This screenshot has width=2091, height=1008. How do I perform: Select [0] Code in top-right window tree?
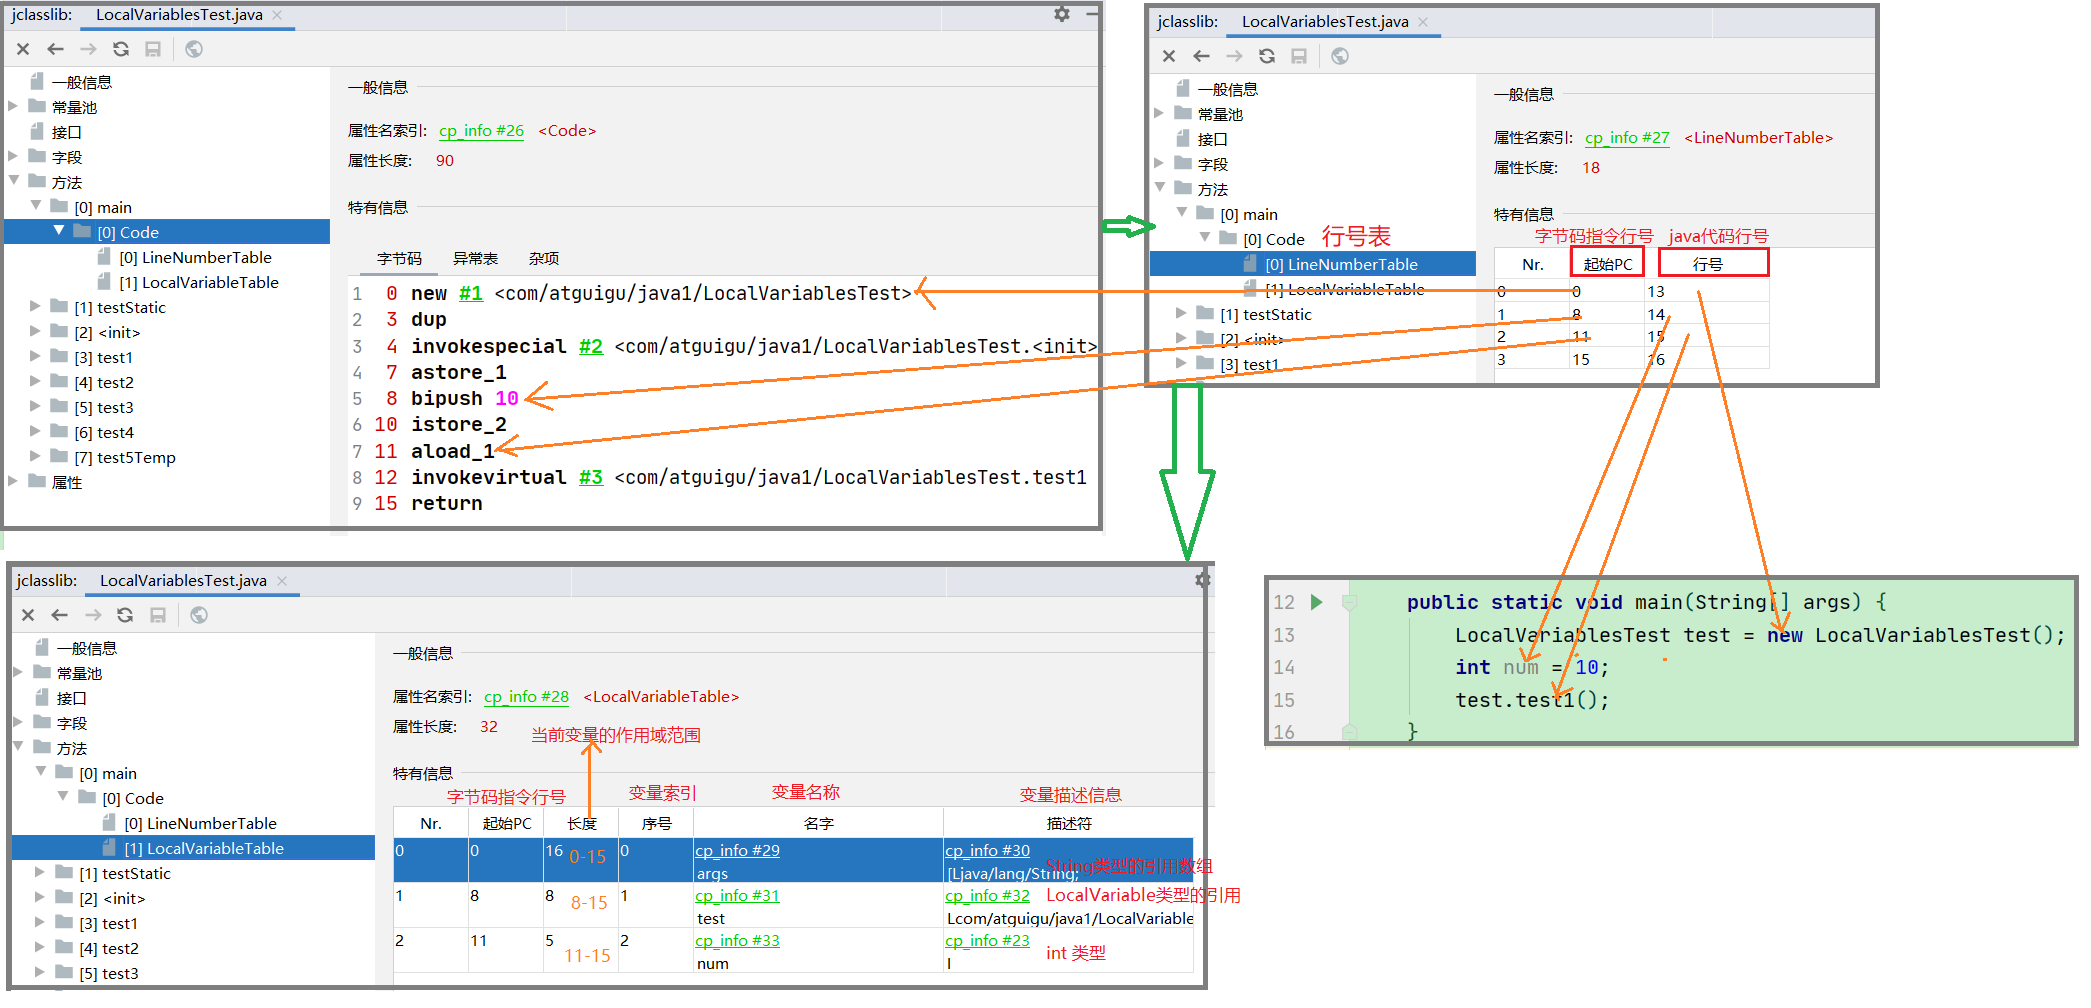(1273, 240)
